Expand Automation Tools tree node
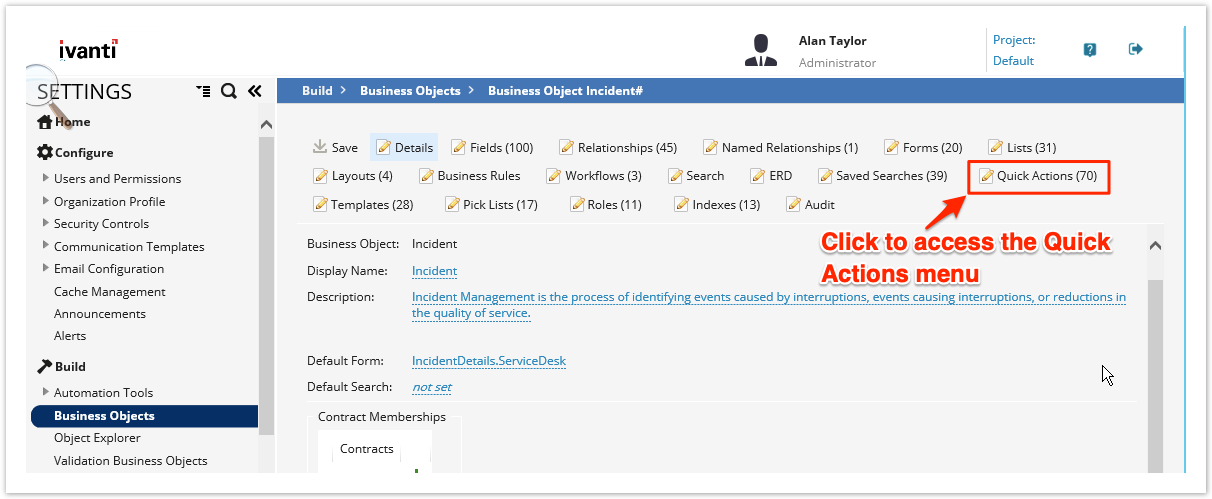The height and width of the screenshot is (499, 1212). (x=46, y=392)
